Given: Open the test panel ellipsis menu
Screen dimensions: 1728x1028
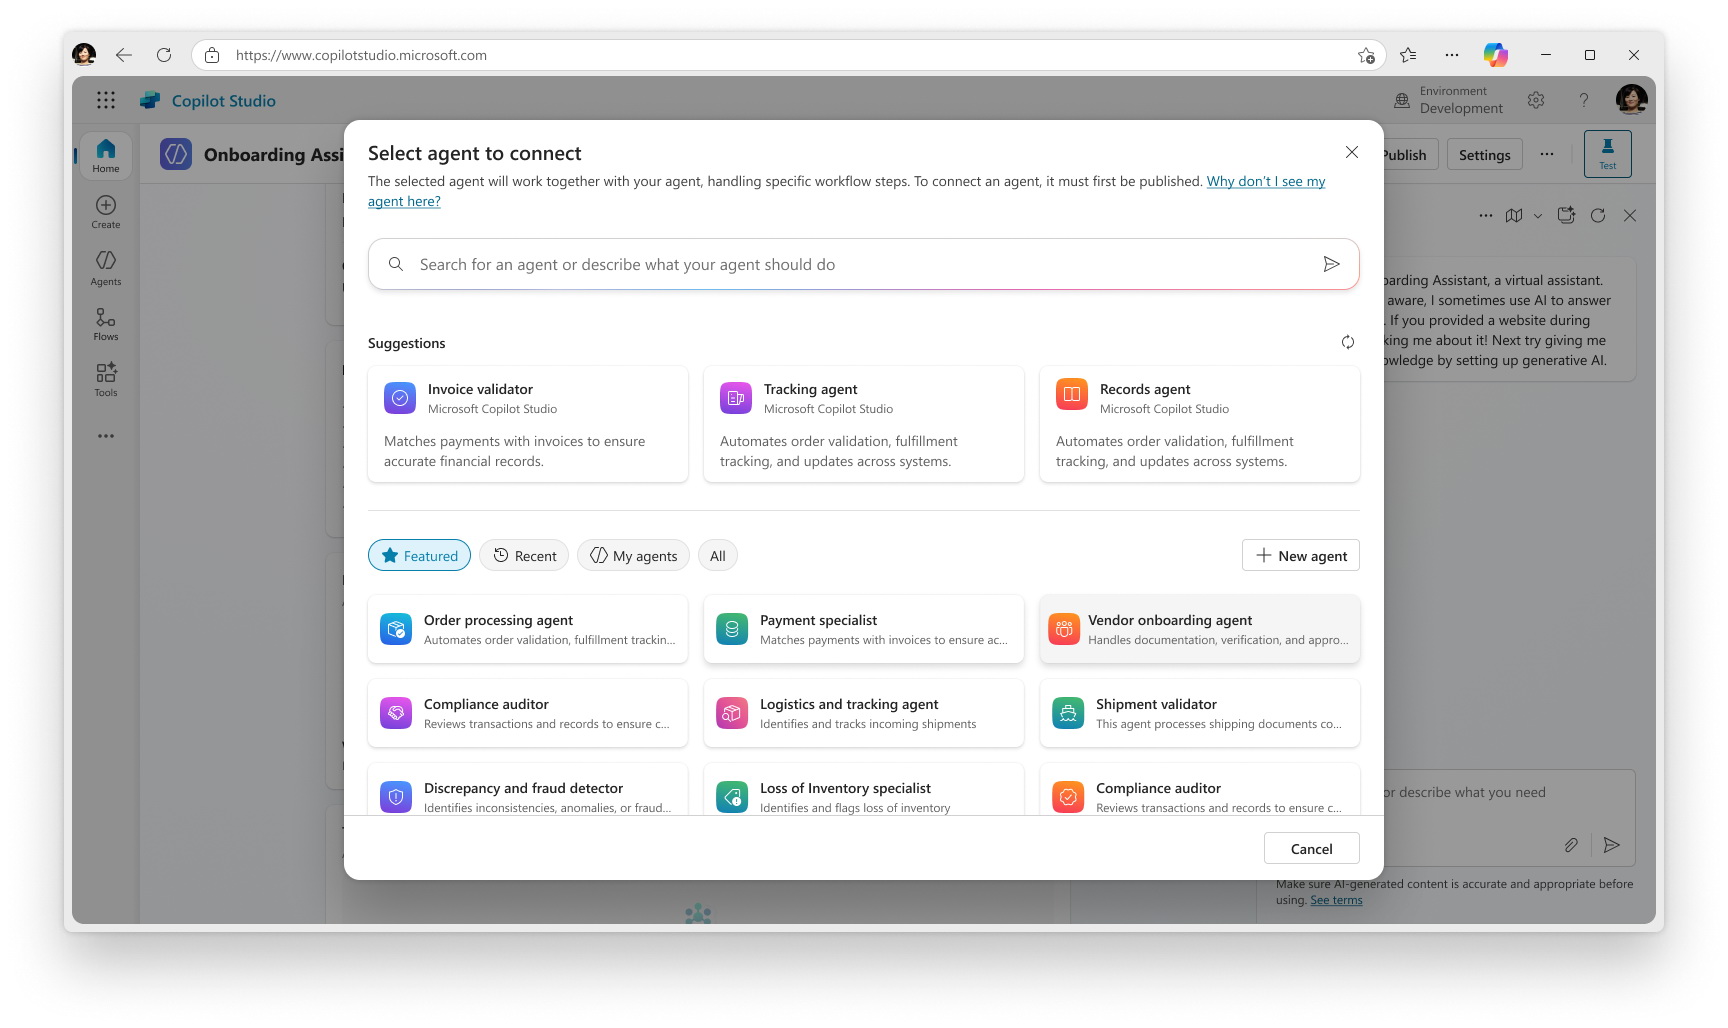Looking at the screenshot, I should (1486, 215).
